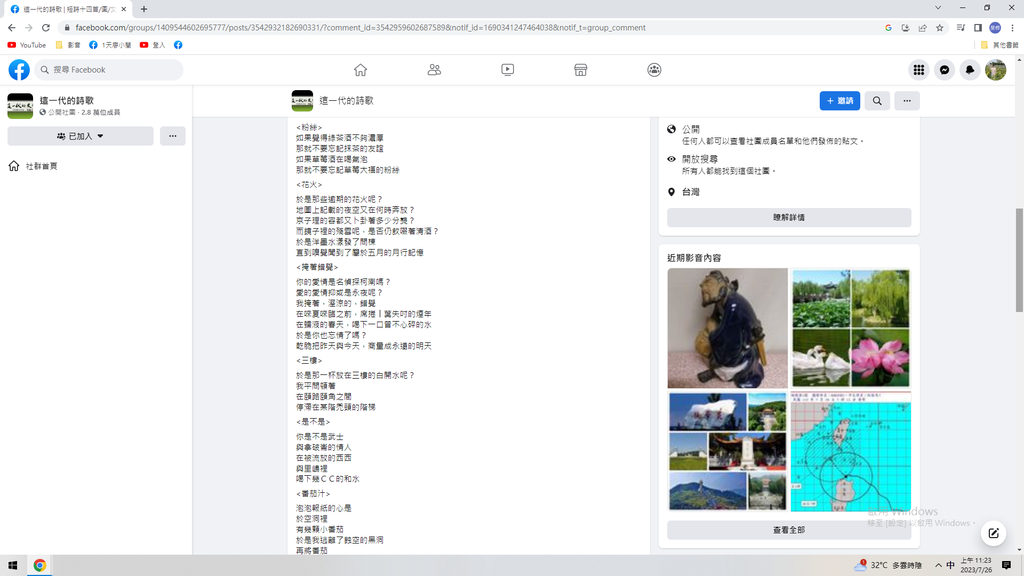Open the YouTube bookmark
Screen dimensions: 1024x576
[26, 45]
